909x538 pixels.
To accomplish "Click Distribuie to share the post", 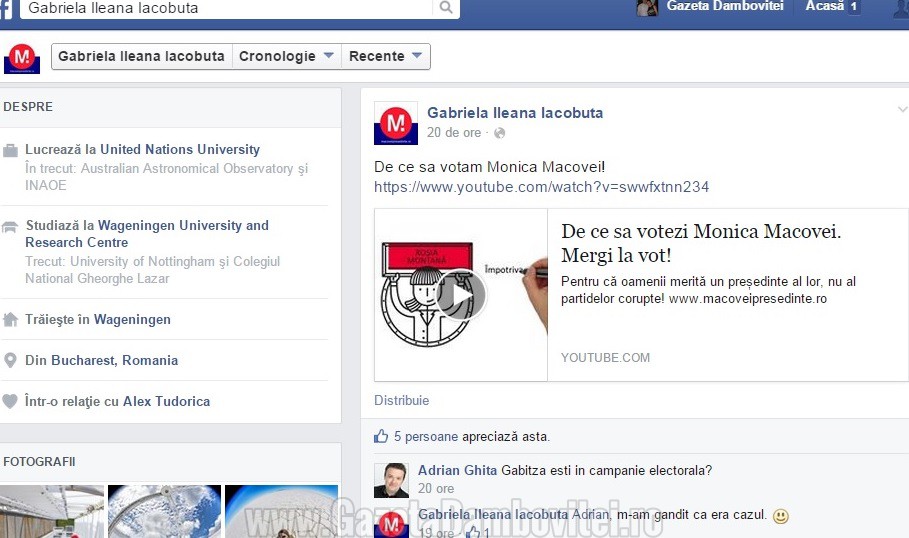I will click(402, 401).
